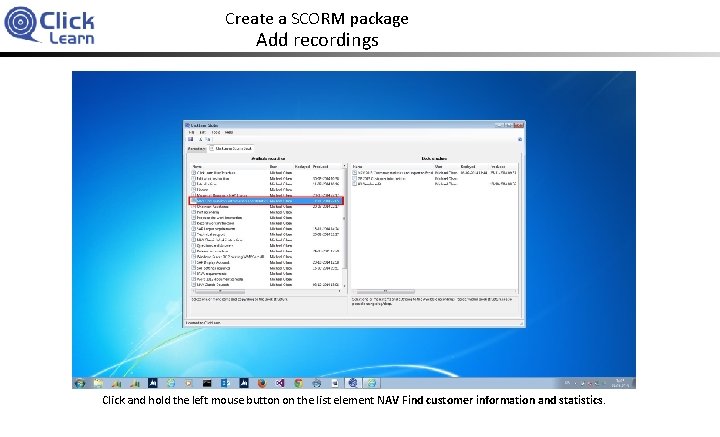Sort the available recordings list by User column
This screenshot has height=437, width=720.
point(281,167)
